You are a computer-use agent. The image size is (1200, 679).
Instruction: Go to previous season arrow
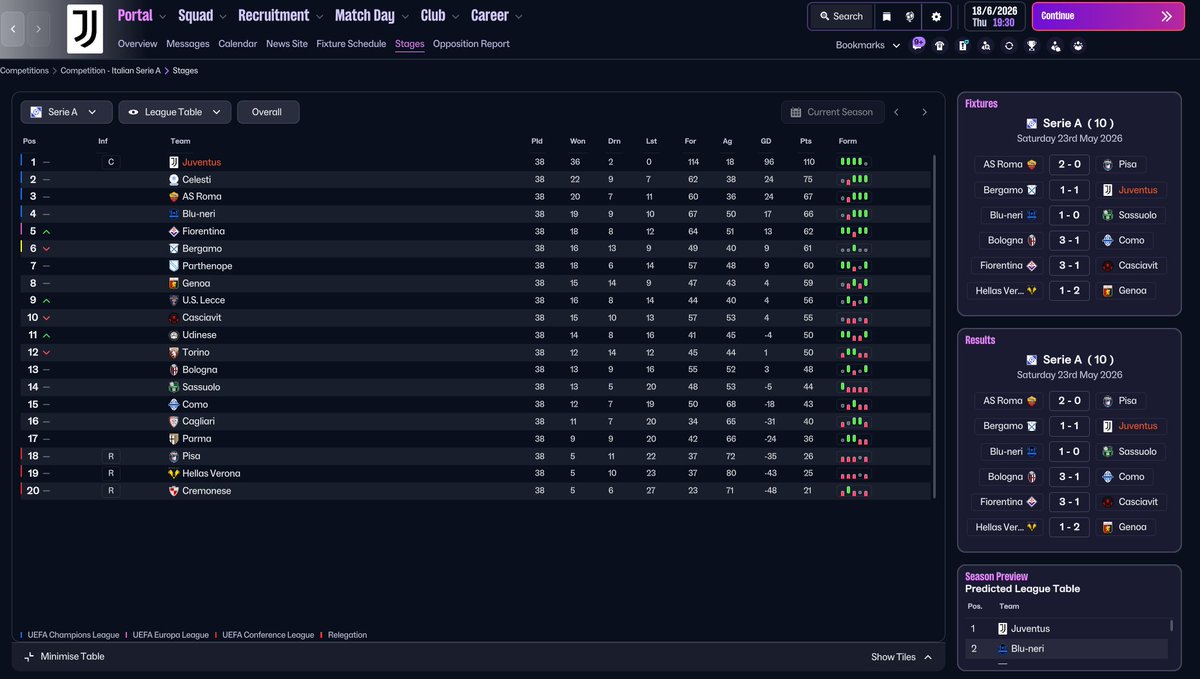[896, 112]
